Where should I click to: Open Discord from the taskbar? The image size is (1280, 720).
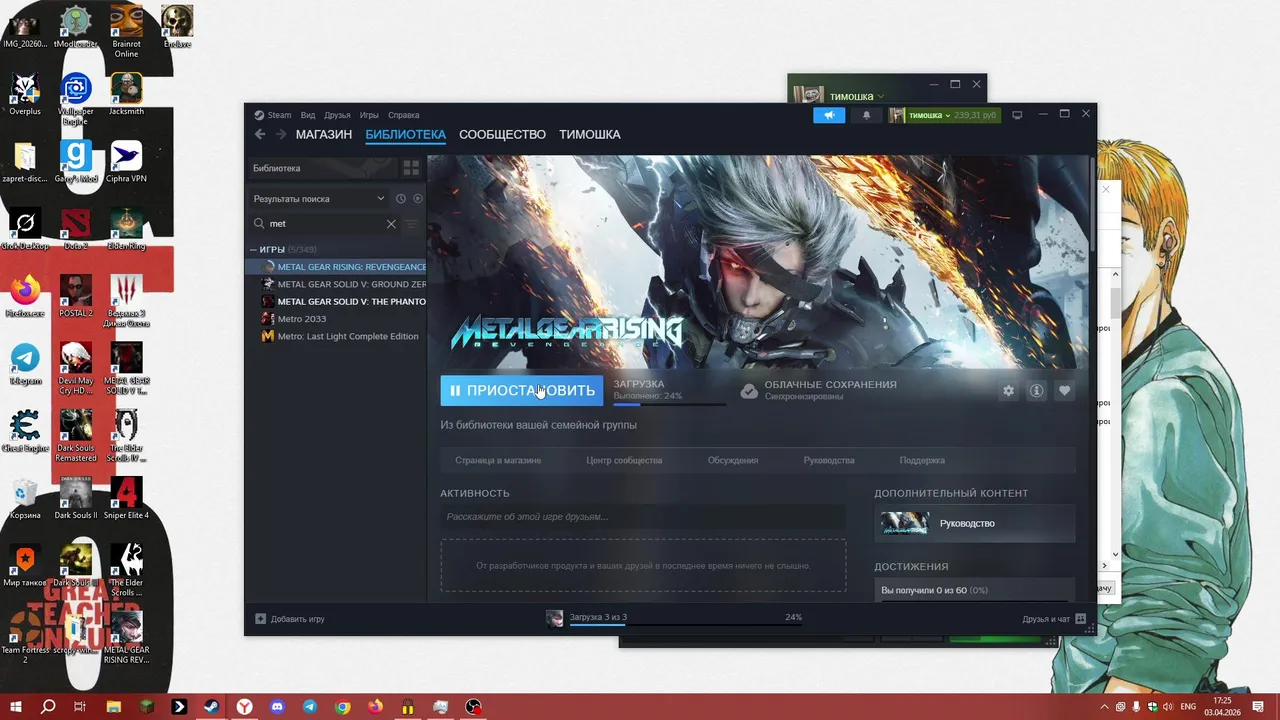point(277,707)
